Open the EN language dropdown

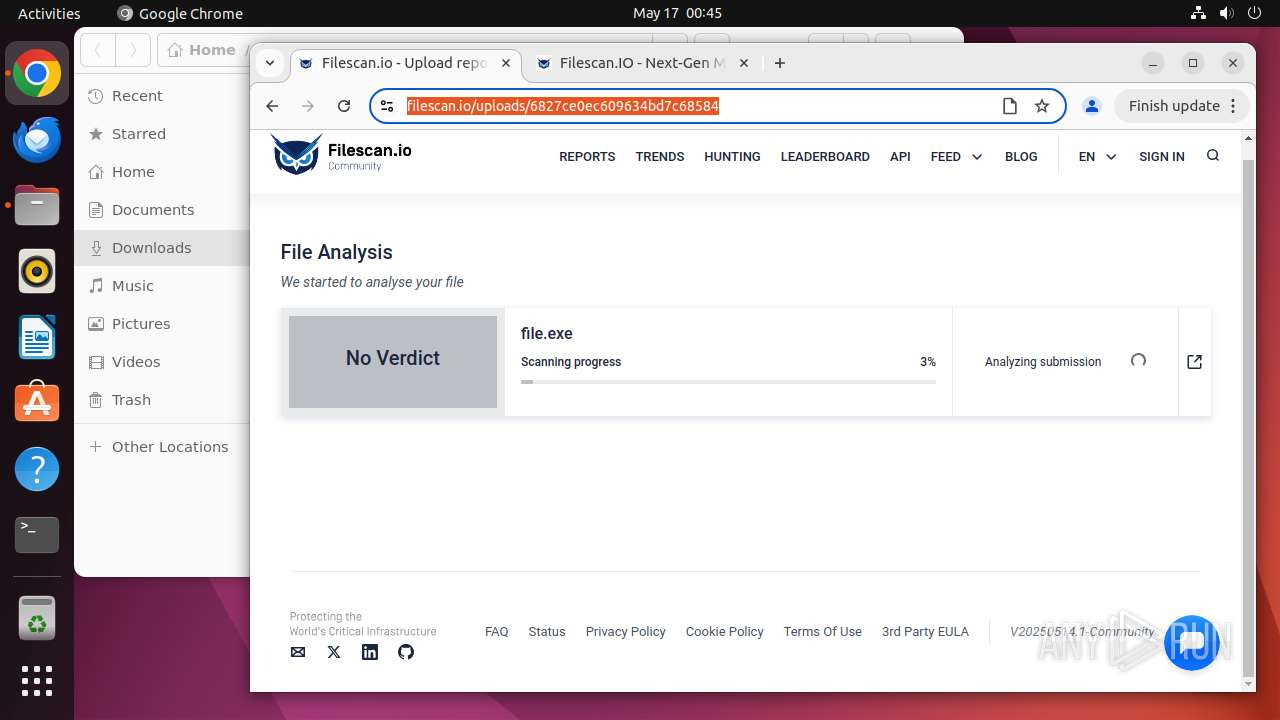coord(1097,157)
